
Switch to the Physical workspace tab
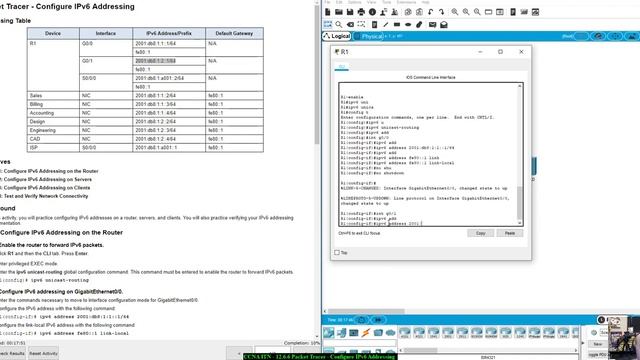tap(369, 36)
